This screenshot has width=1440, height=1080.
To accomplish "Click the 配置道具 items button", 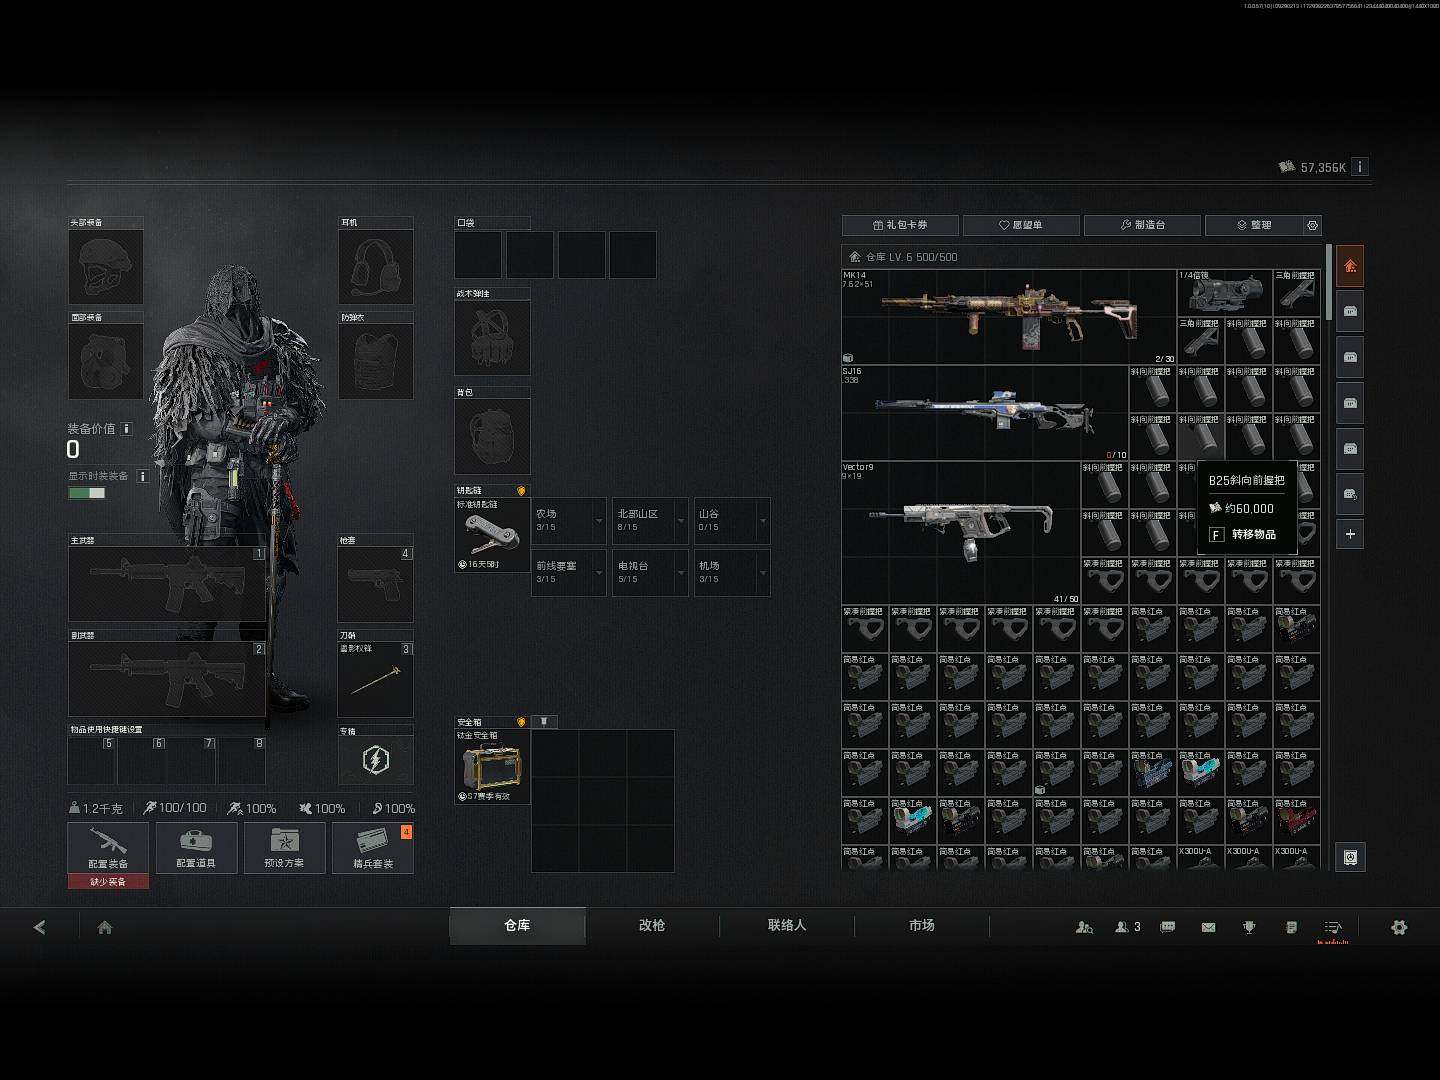I will coord(196,848).
